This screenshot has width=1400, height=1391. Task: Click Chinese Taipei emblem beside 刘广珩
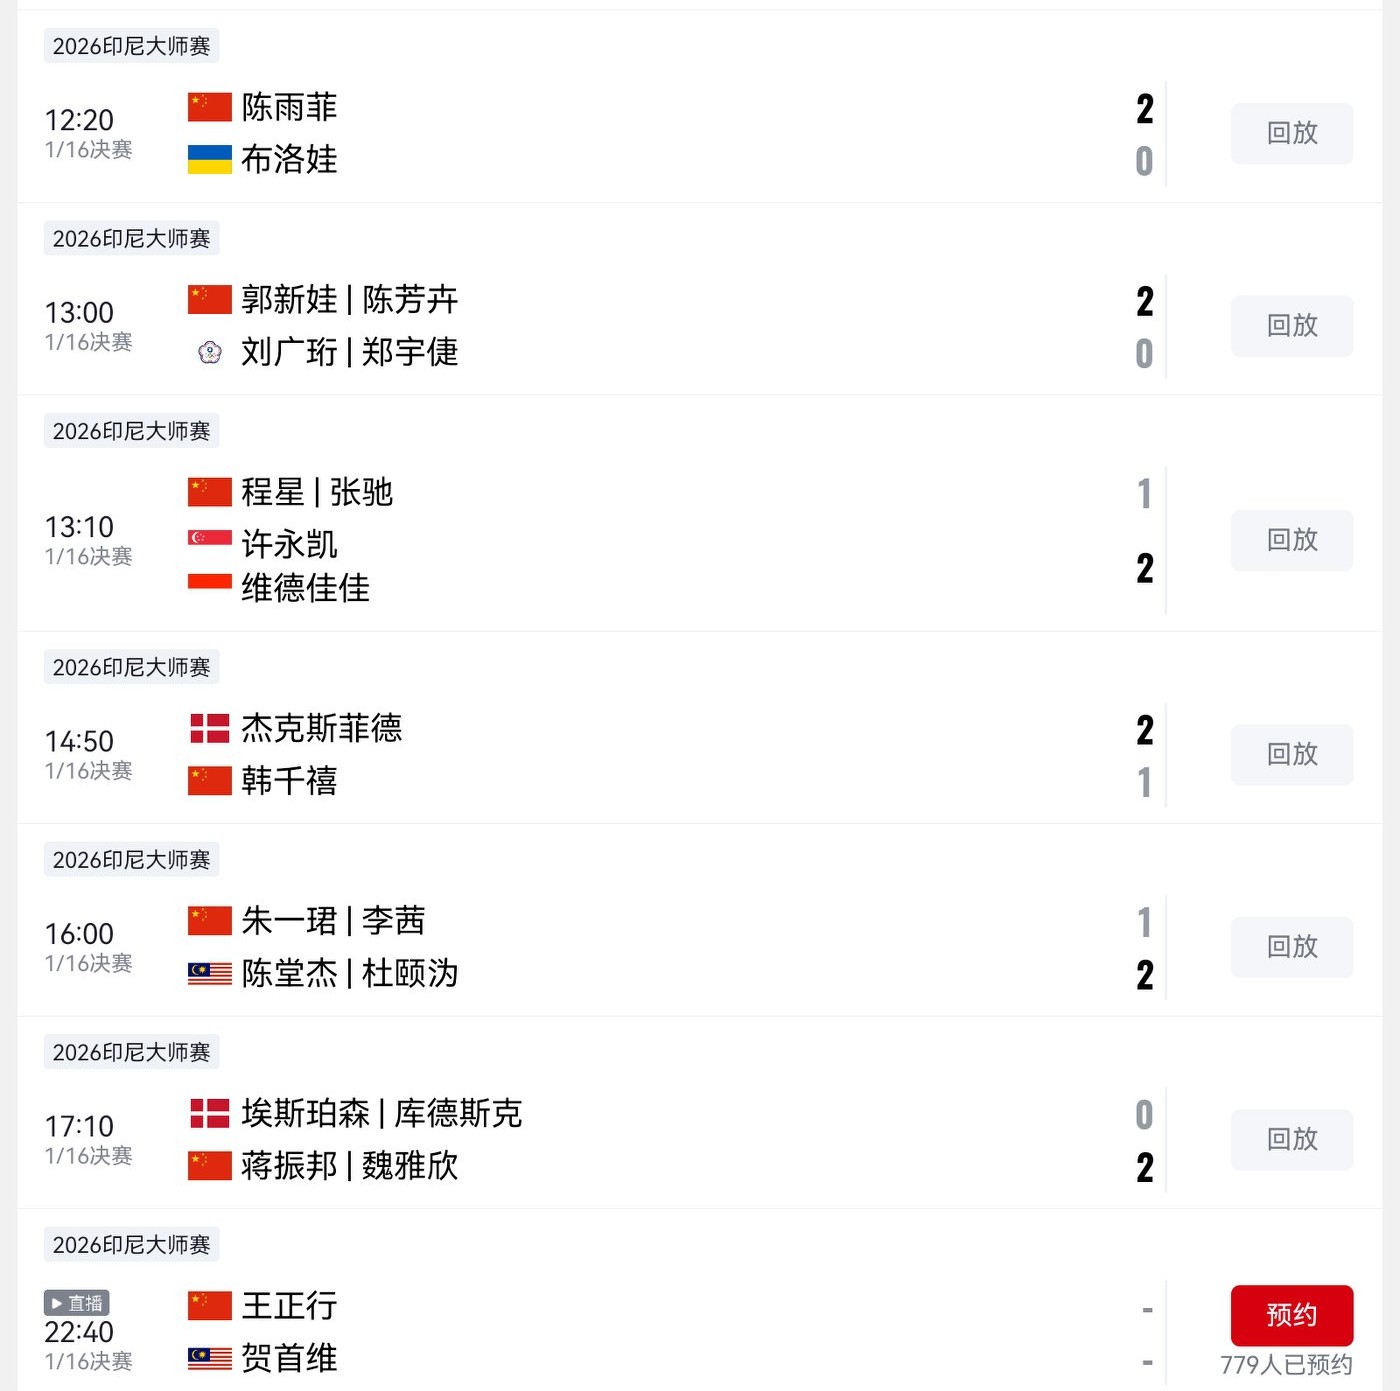click(209, 352)
